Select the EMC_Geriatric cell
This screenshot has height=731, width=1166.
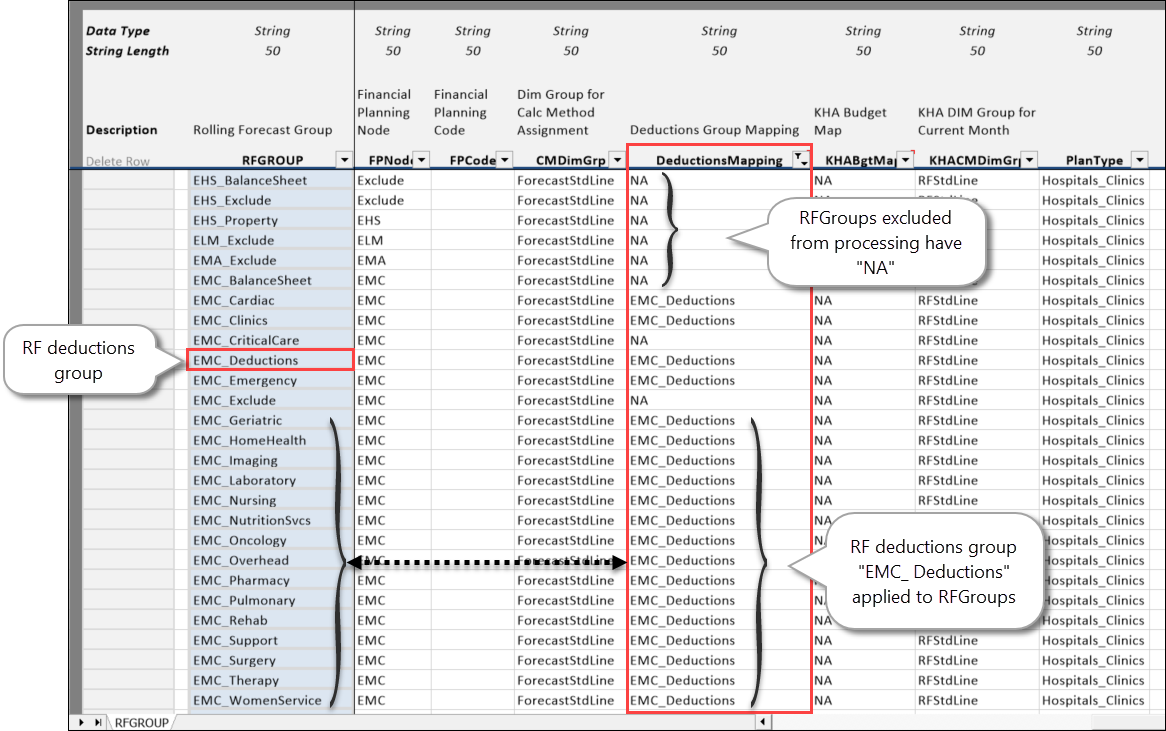pyautogui.click(x=270, y=421)
